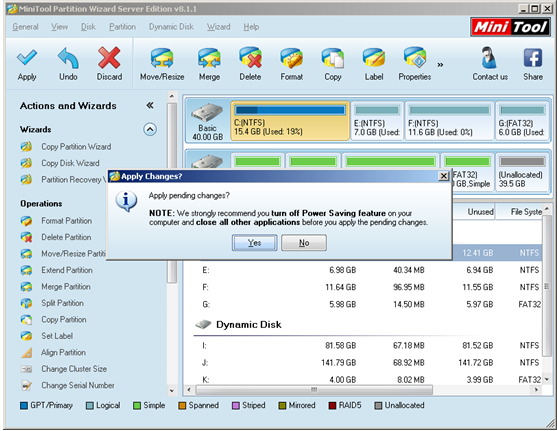Click the Copy toolbar icon

pos(332,58)
